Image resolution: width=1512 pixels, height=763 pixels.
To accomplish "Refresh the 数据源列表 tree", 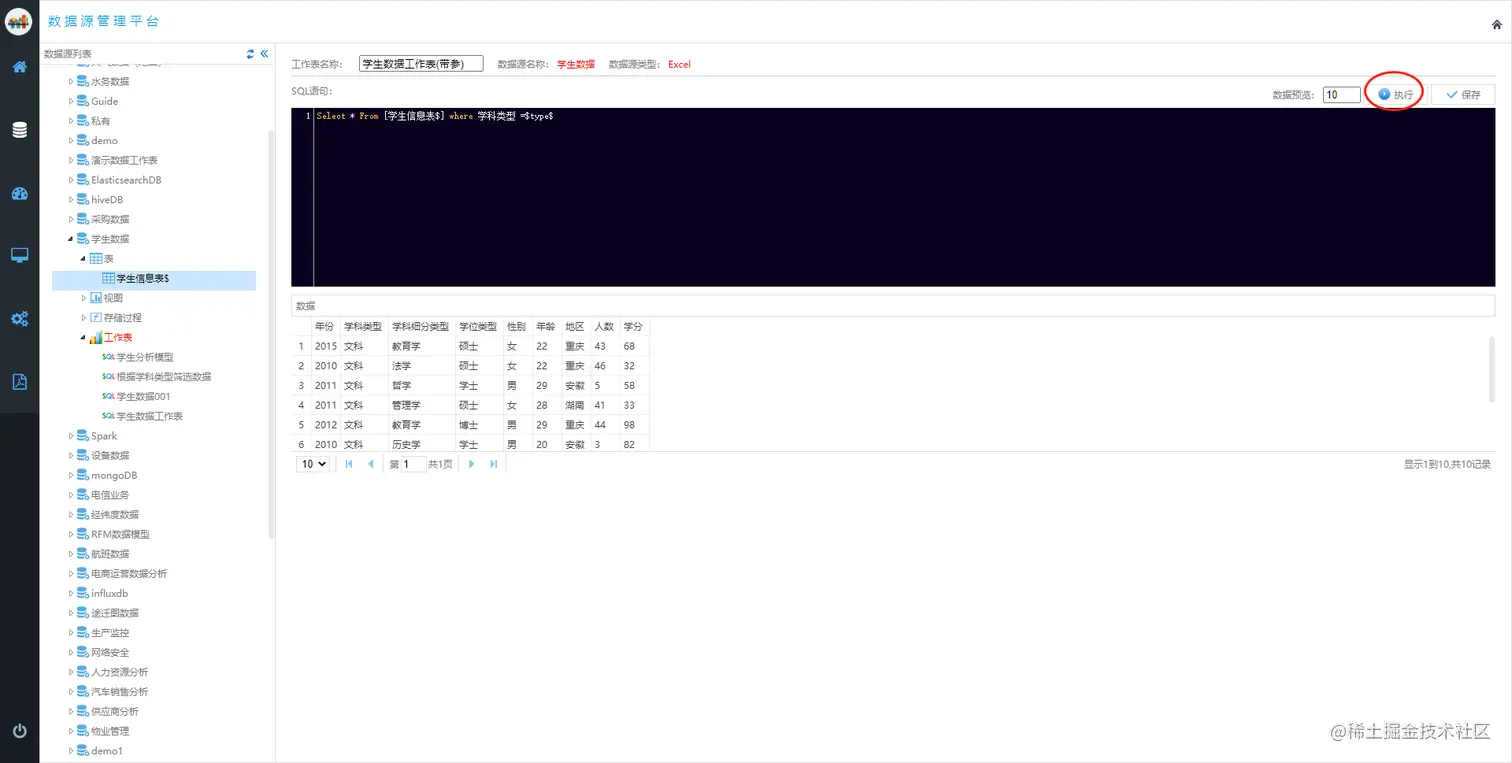I will [250, 53].
